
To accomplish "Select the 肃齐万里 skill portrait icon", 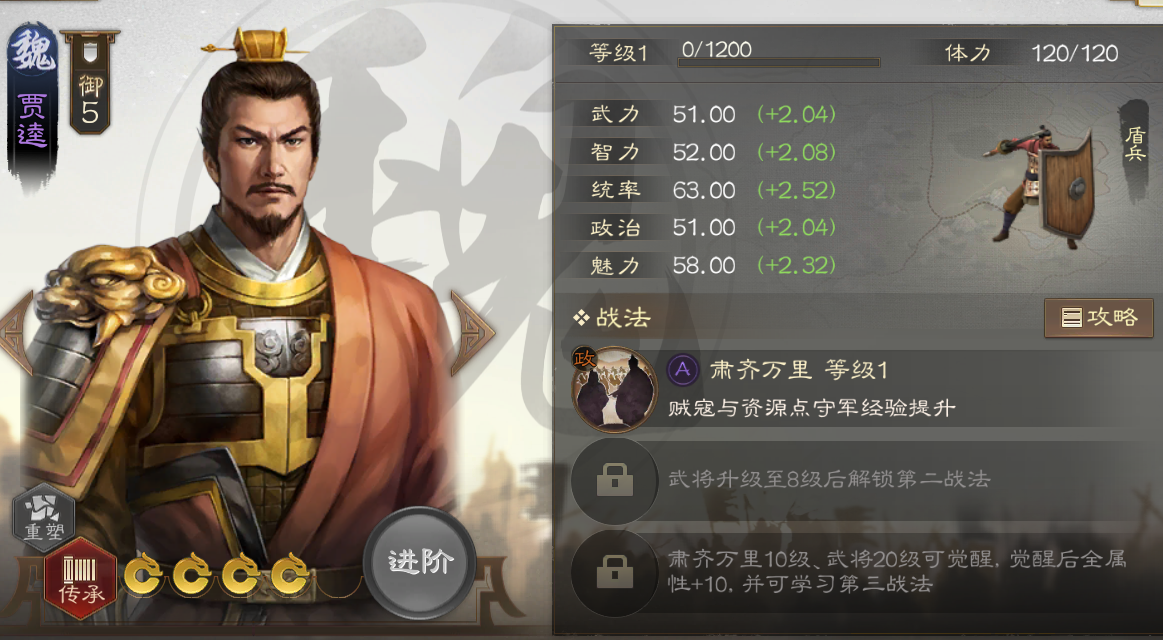I will point(614,389).
